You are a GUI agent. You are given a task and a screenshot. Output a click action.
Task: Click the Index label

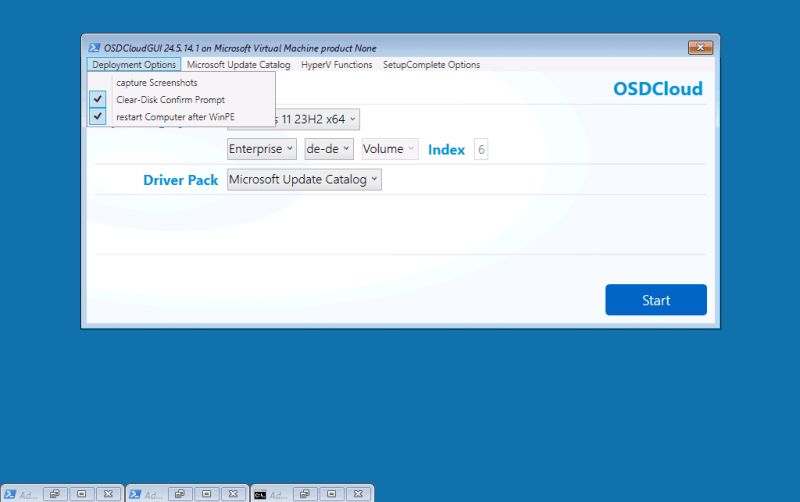click(446, 149)
